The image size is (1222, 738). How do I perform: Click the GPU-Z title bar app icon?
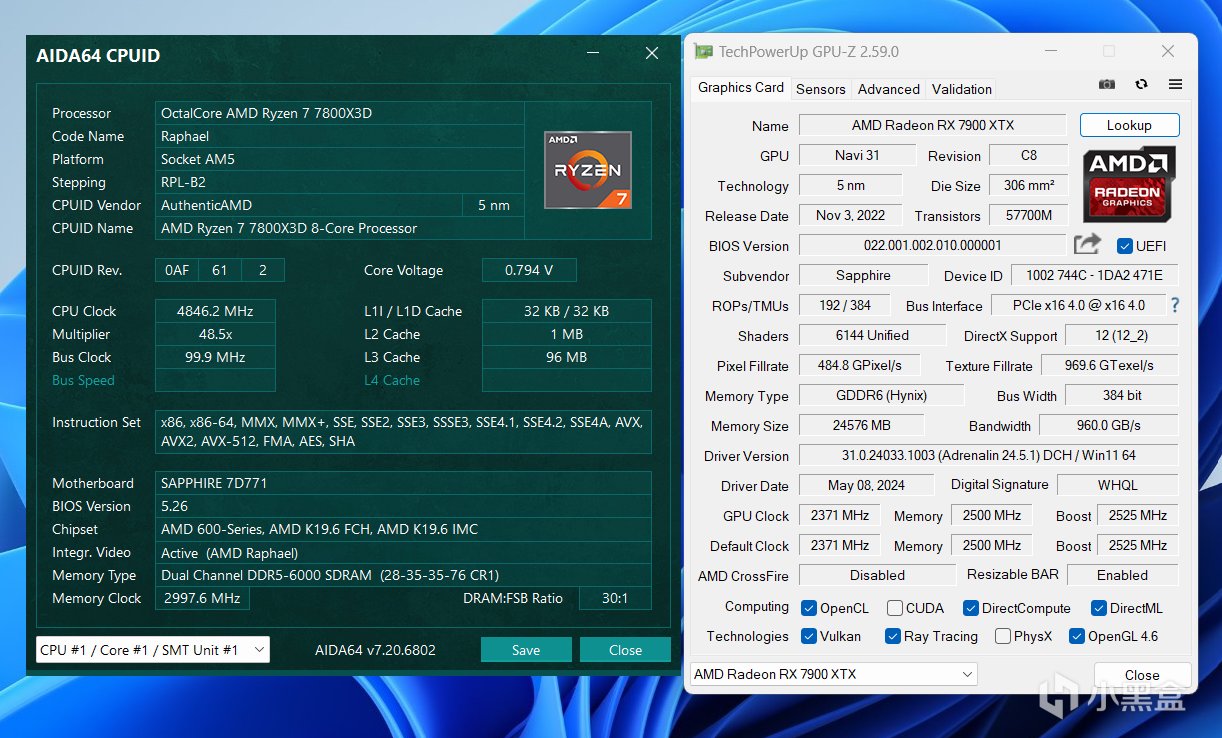(704, 51)
